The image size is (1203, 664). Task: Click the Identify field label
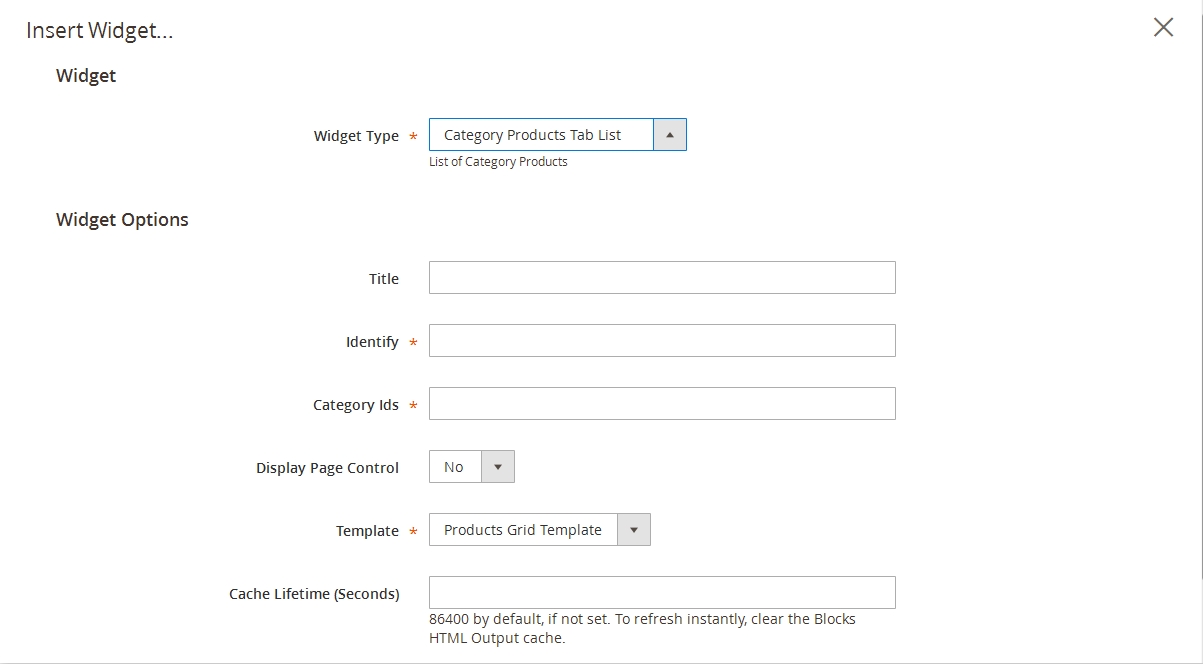(x=372, y=342)
